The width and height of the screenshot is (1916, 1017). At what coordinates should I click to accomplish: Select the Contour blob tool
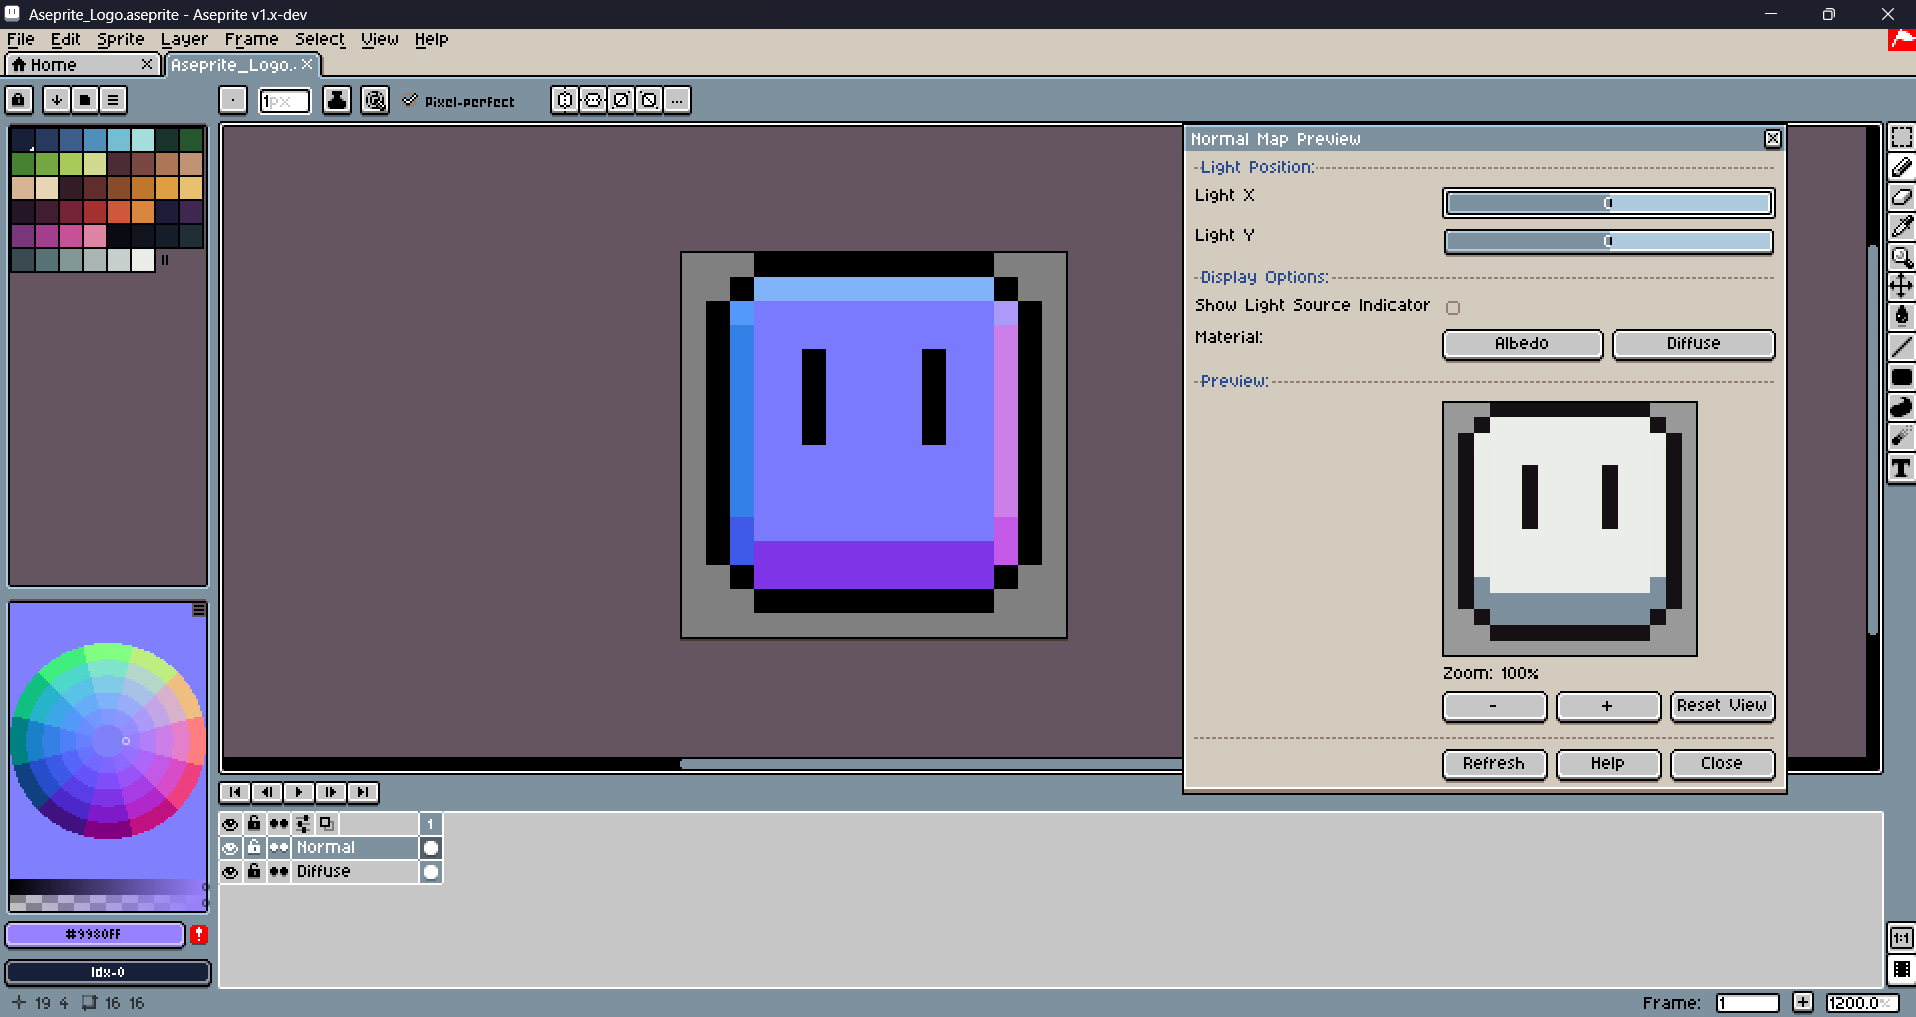point(1901,407)
